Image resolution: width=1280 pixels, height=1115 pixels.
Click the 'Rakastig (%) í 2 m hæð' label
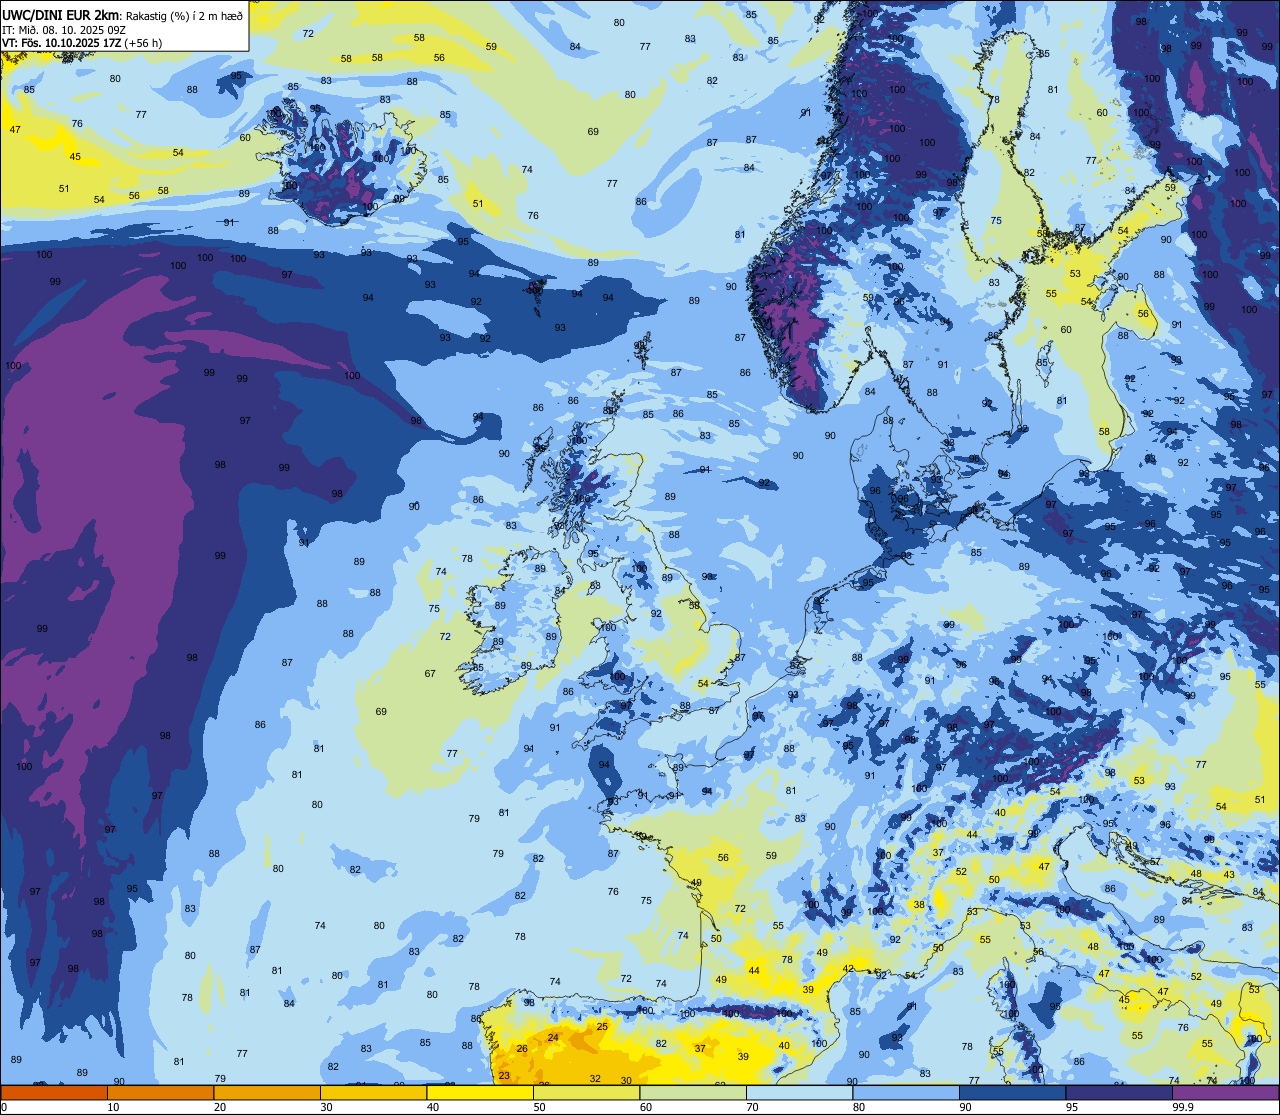(x=184, y=15)
